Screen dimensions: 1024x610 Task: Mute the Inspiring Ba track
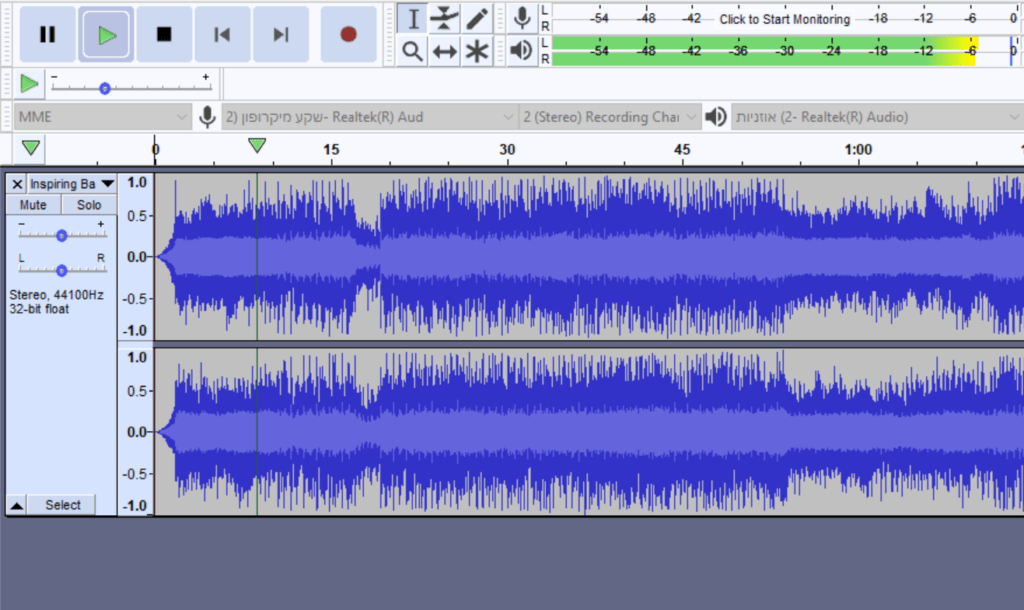(33, 205)
